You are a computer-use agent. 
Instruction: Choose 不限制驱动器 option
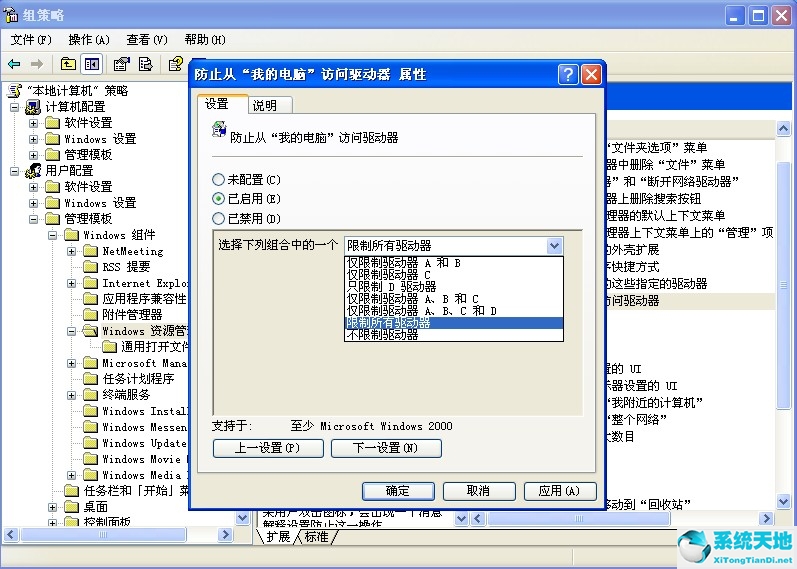click(454, 335)
